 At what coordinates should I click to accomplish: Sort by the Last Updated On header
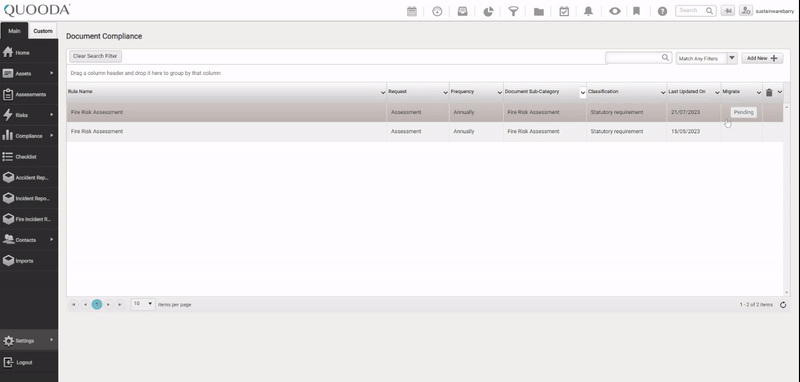[687, 92]
